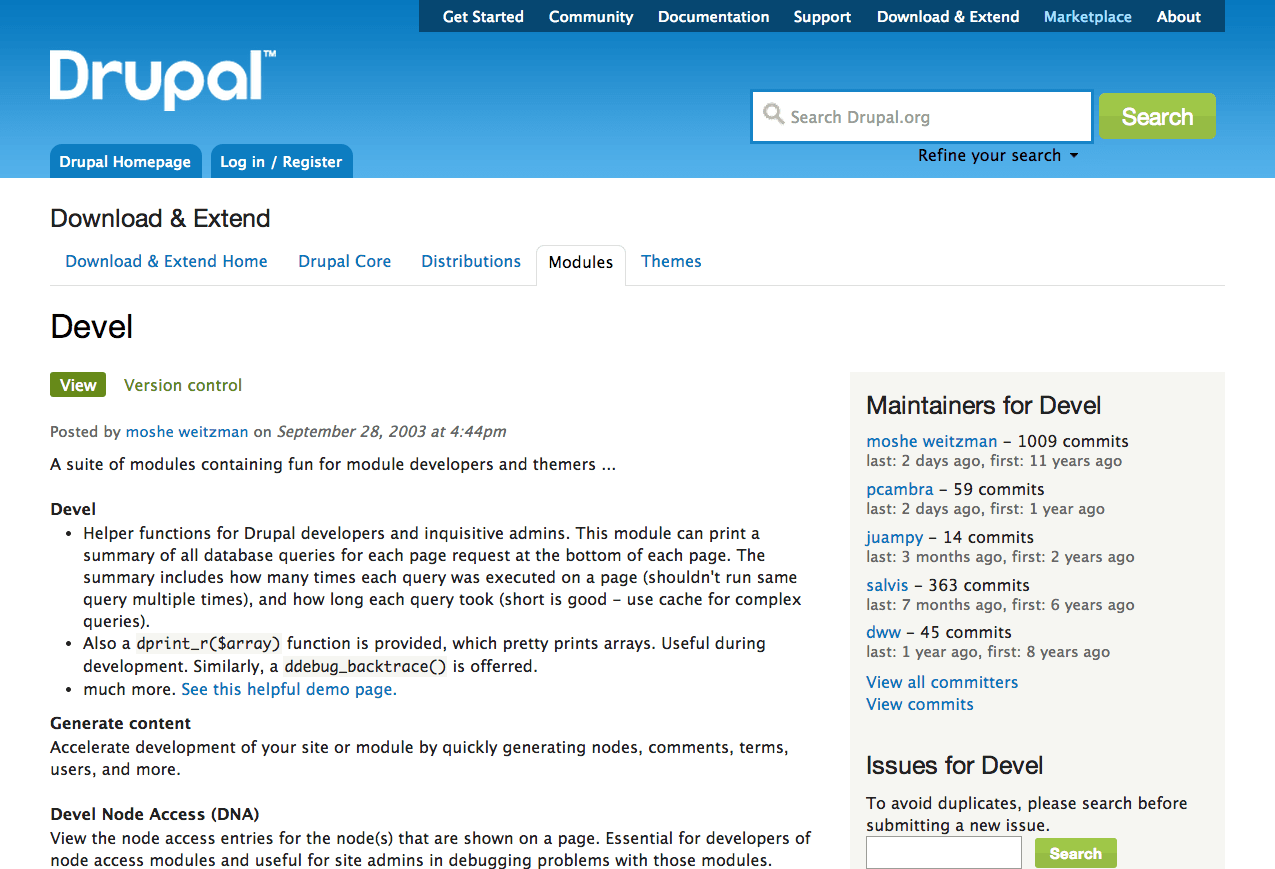This screenshot has height=869, width=1275.
Task: Open author link moshe weitzman in post info
Action: pyautogui.click(x=187, y=432)
